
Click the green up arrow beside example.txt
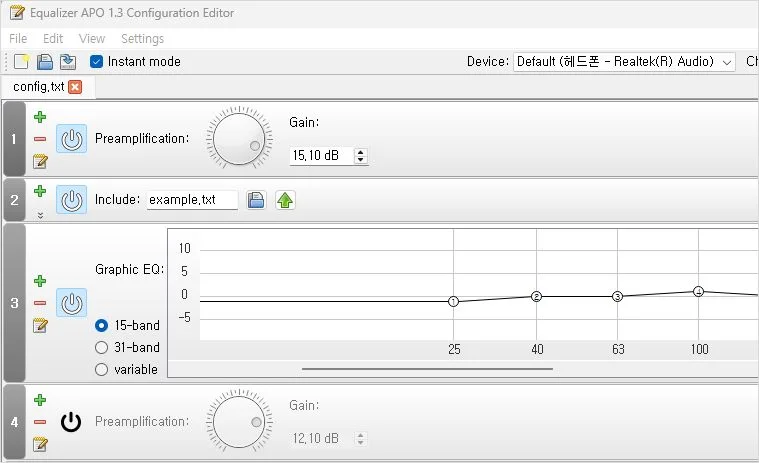coord(285,200)
